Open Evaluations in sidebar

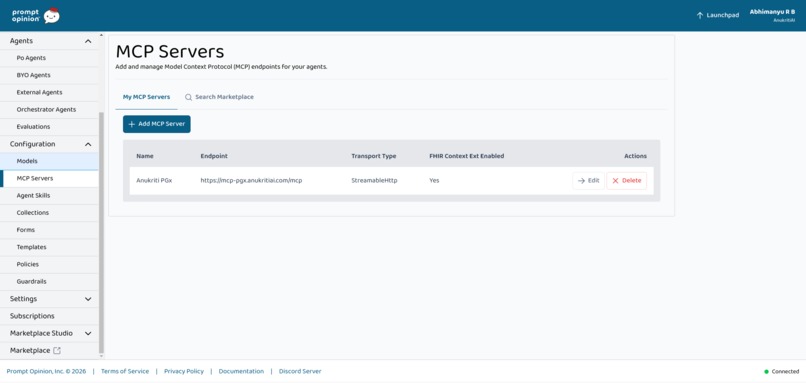tap(49, 126)
